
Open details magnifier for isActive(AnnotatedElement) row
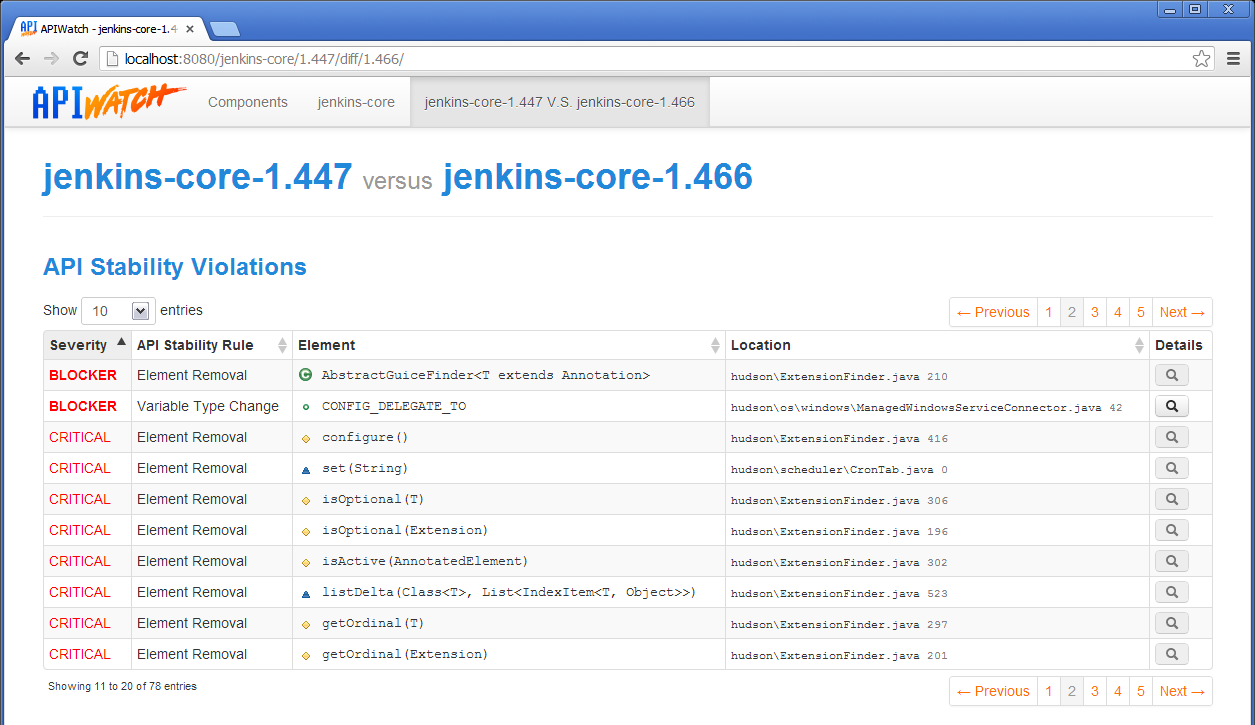[1171, 562]
